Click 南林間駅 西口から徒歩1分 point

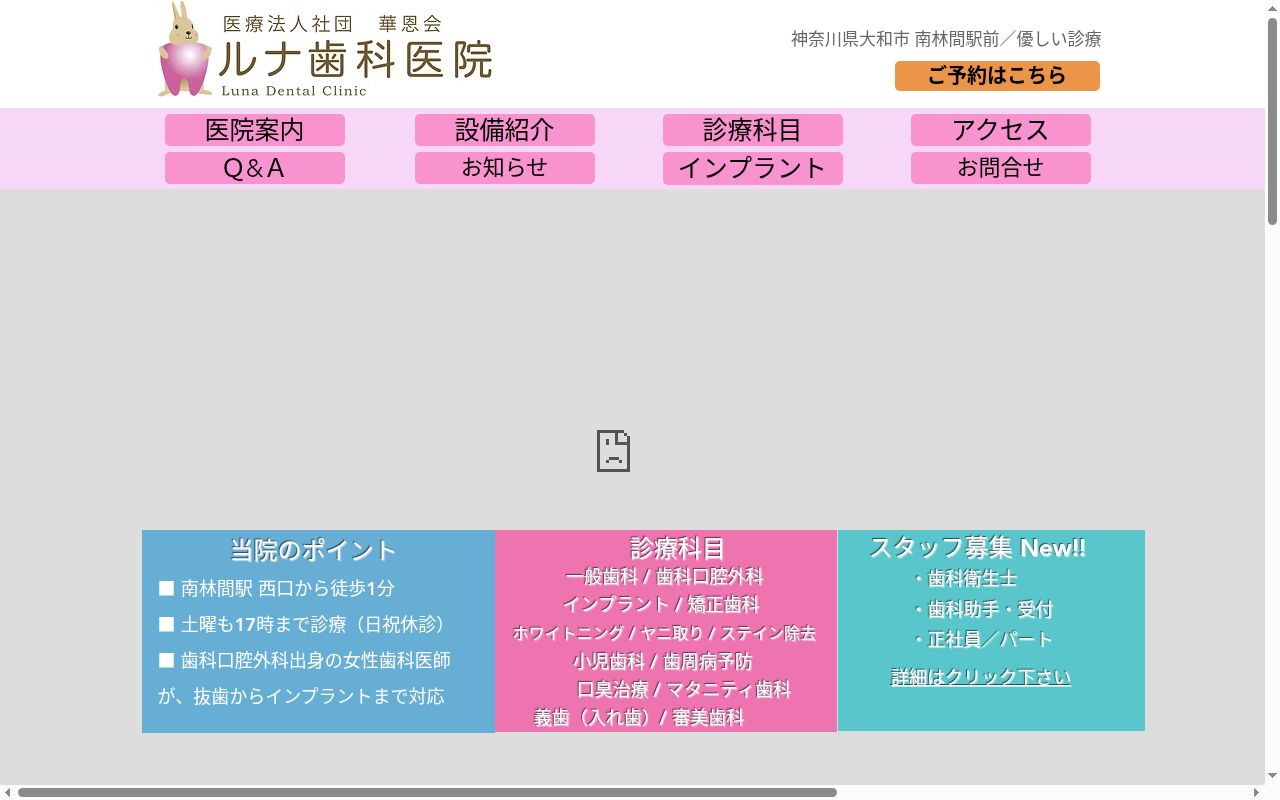[x=277, y=588]
